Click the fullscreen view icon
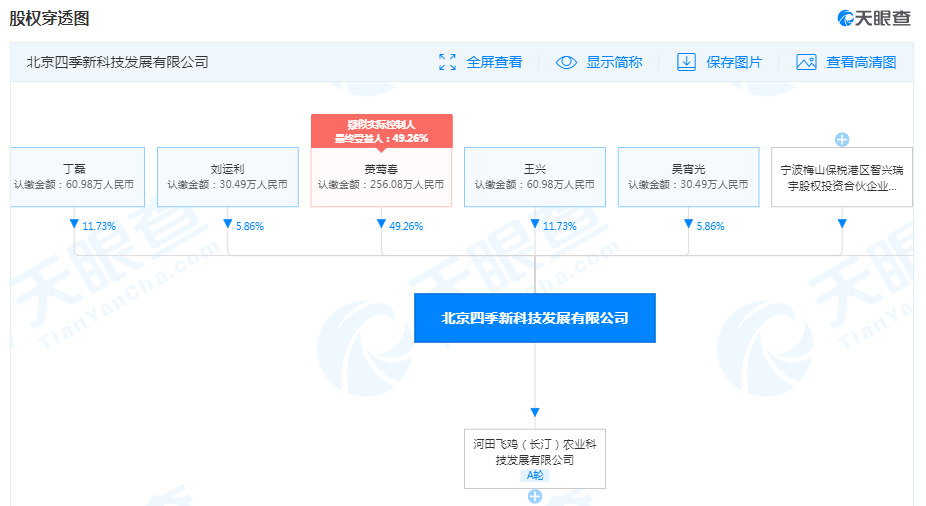This screenshot has height=506, width=926. 448,62
